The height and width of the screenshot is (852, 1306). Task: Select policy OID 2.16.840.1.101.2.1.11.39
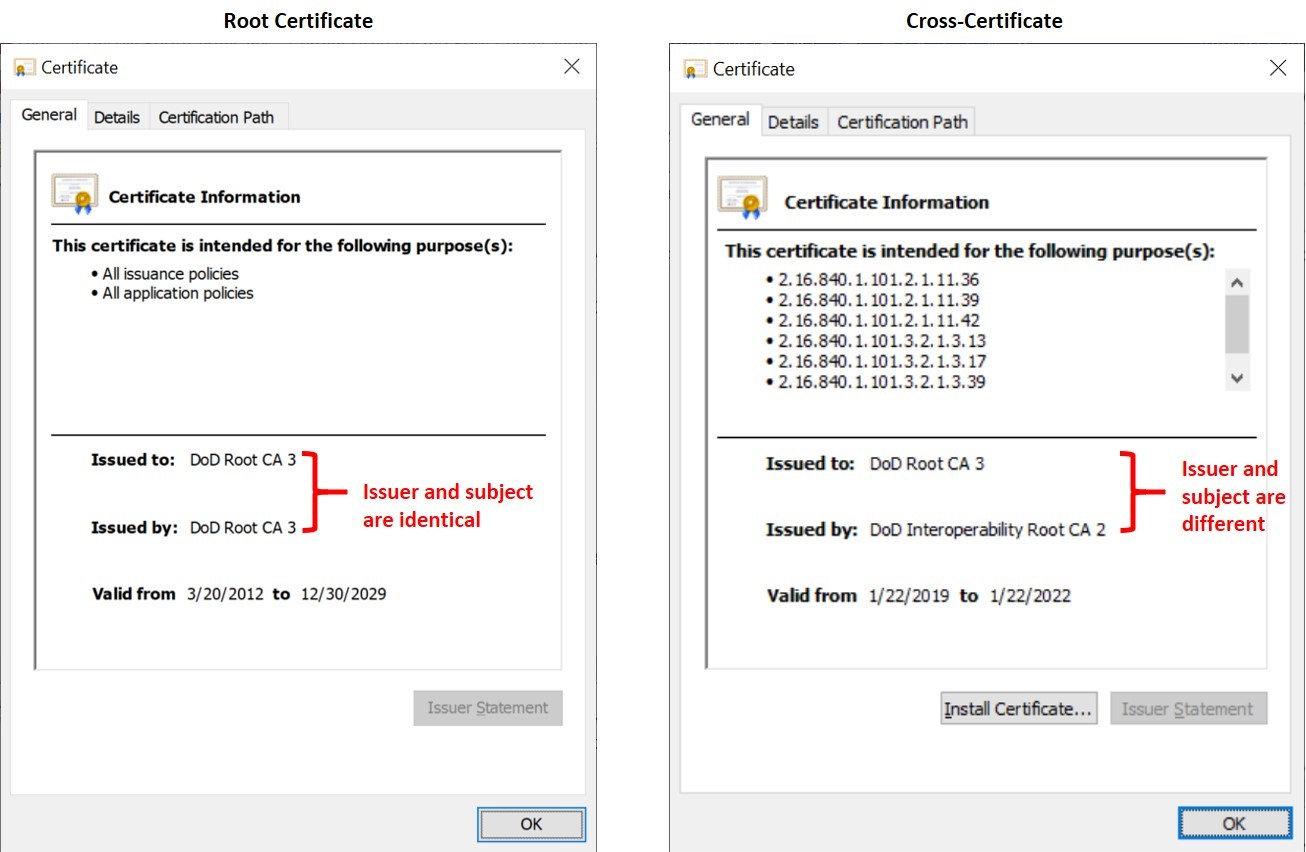point(879,300)
